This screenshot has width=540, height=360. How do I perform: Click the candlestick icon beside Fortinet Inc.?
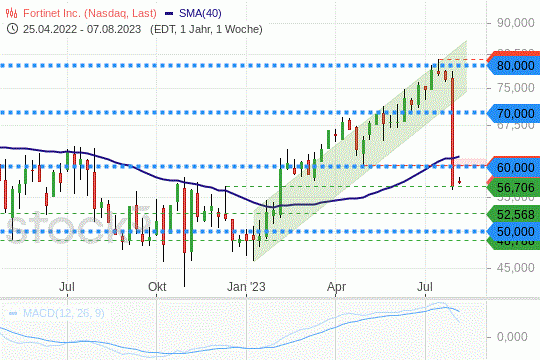[12, 13]
